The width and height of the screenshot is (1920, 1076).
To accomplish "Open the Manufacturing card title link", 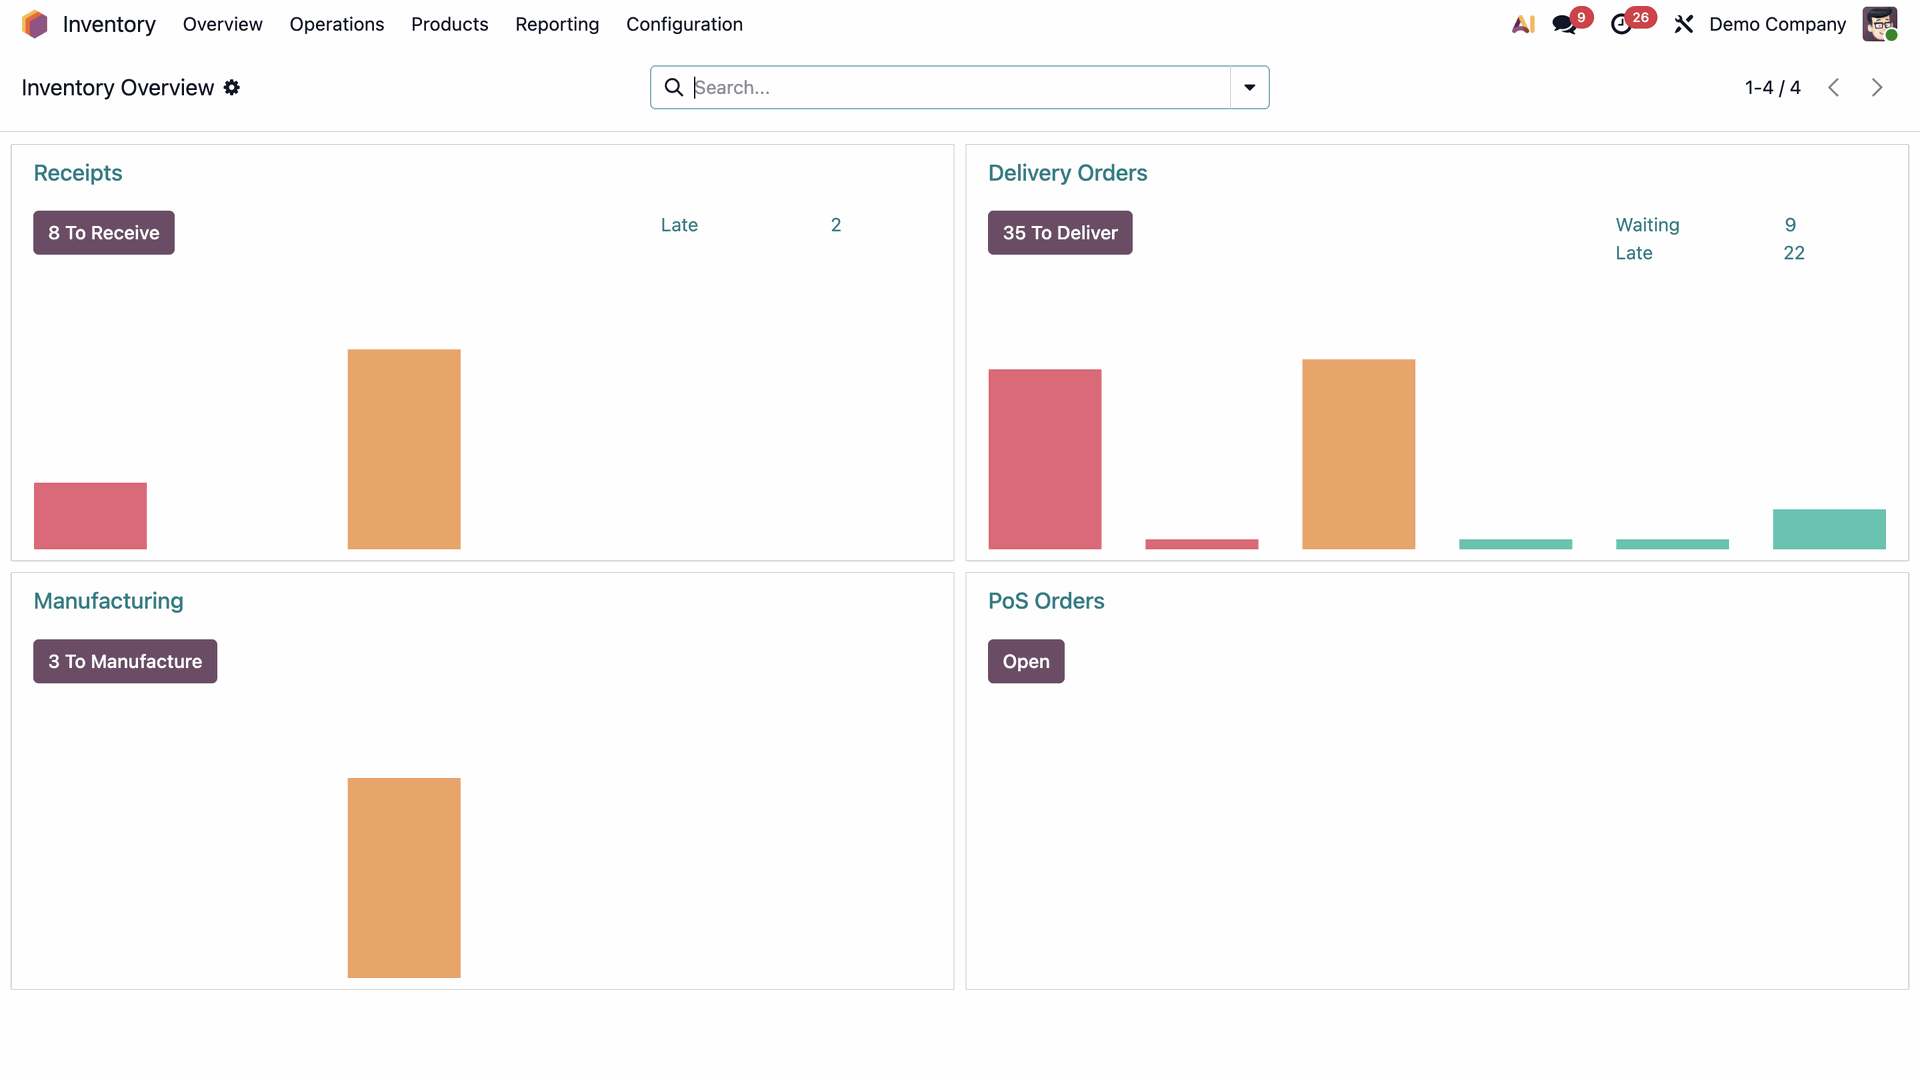I will 109,601.
